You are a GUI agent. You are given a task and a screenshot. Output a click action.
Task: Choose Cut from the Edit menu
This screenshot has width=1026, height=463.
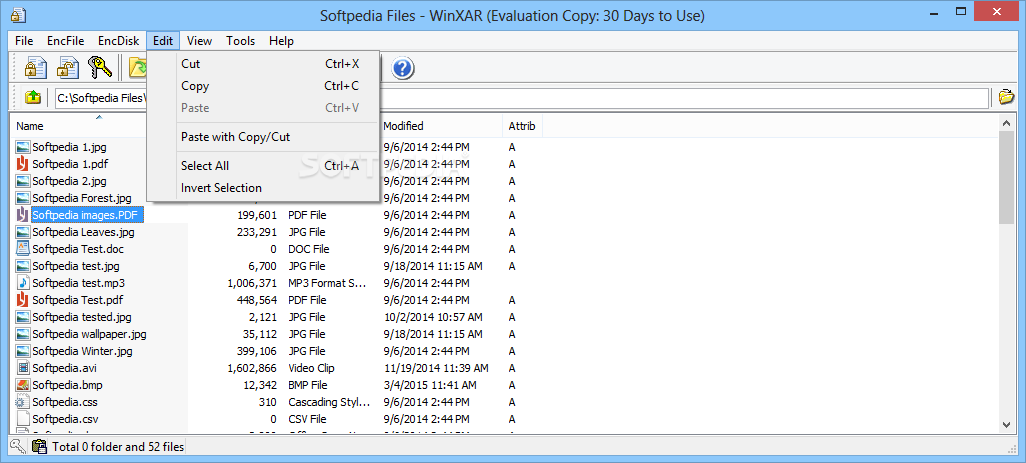pyautogui.click(x=263, y=64)
